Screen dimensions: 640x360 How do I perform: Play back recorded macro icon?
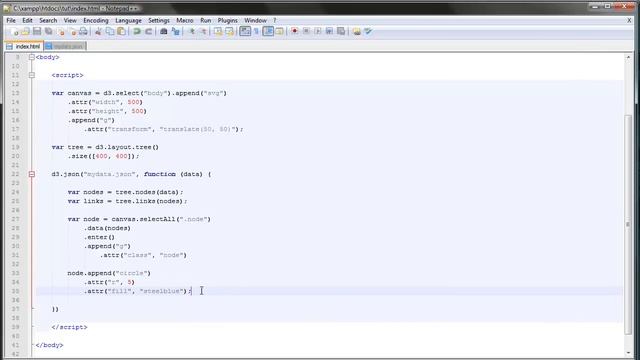coord(318,31)
